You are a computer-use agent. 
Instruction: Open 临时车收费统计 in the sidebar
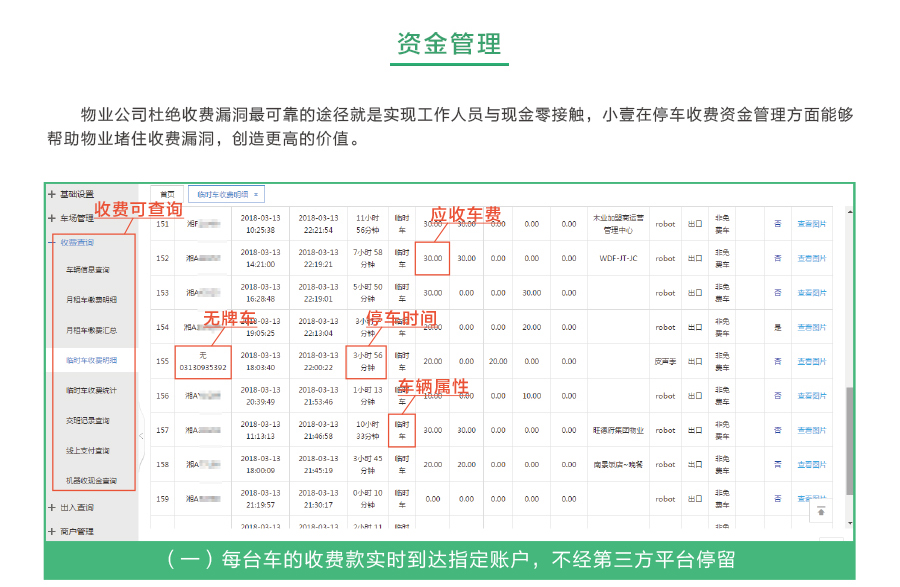(x=91, y=390)
